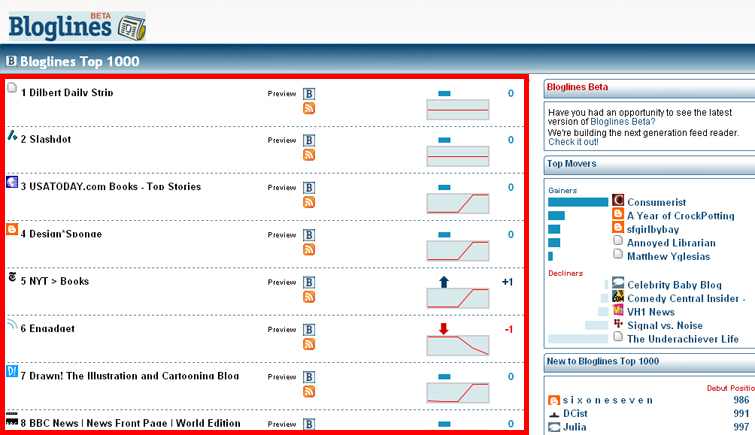
Task: Click the VH1 News favicon in Decliners
Action: (x=618, y=310)
